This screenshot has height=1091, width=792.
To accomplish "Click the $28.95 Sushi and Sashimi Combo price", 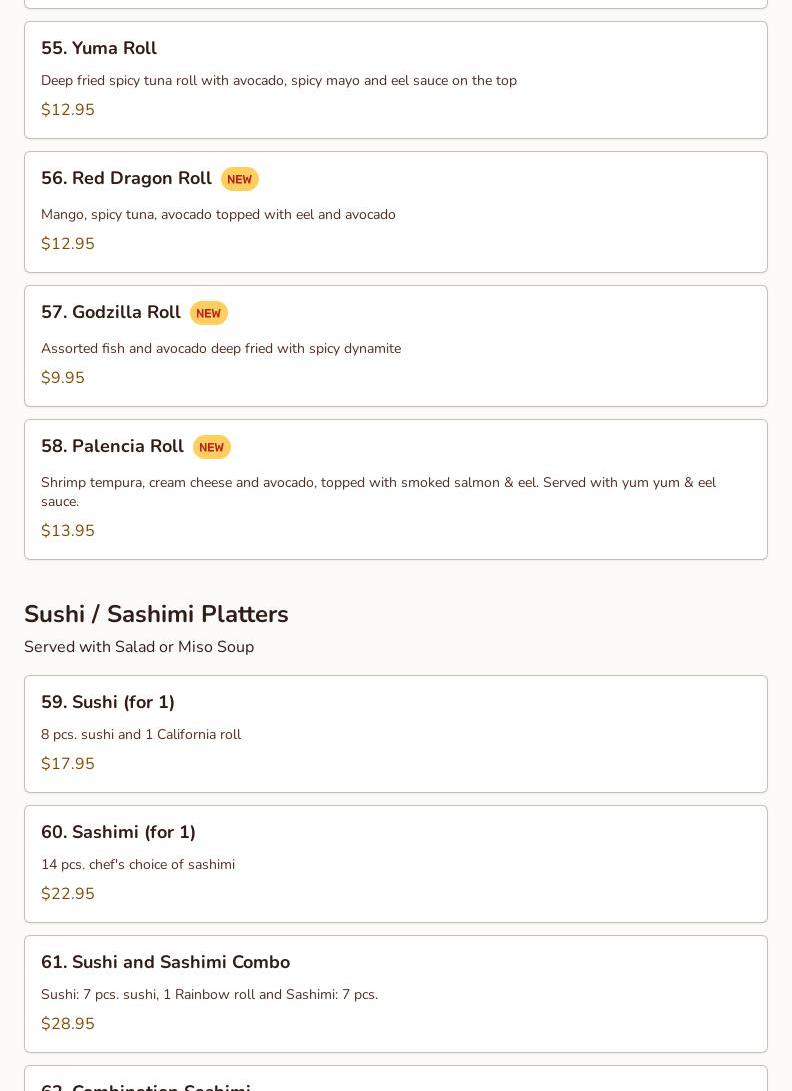I will coord(68,1024).
